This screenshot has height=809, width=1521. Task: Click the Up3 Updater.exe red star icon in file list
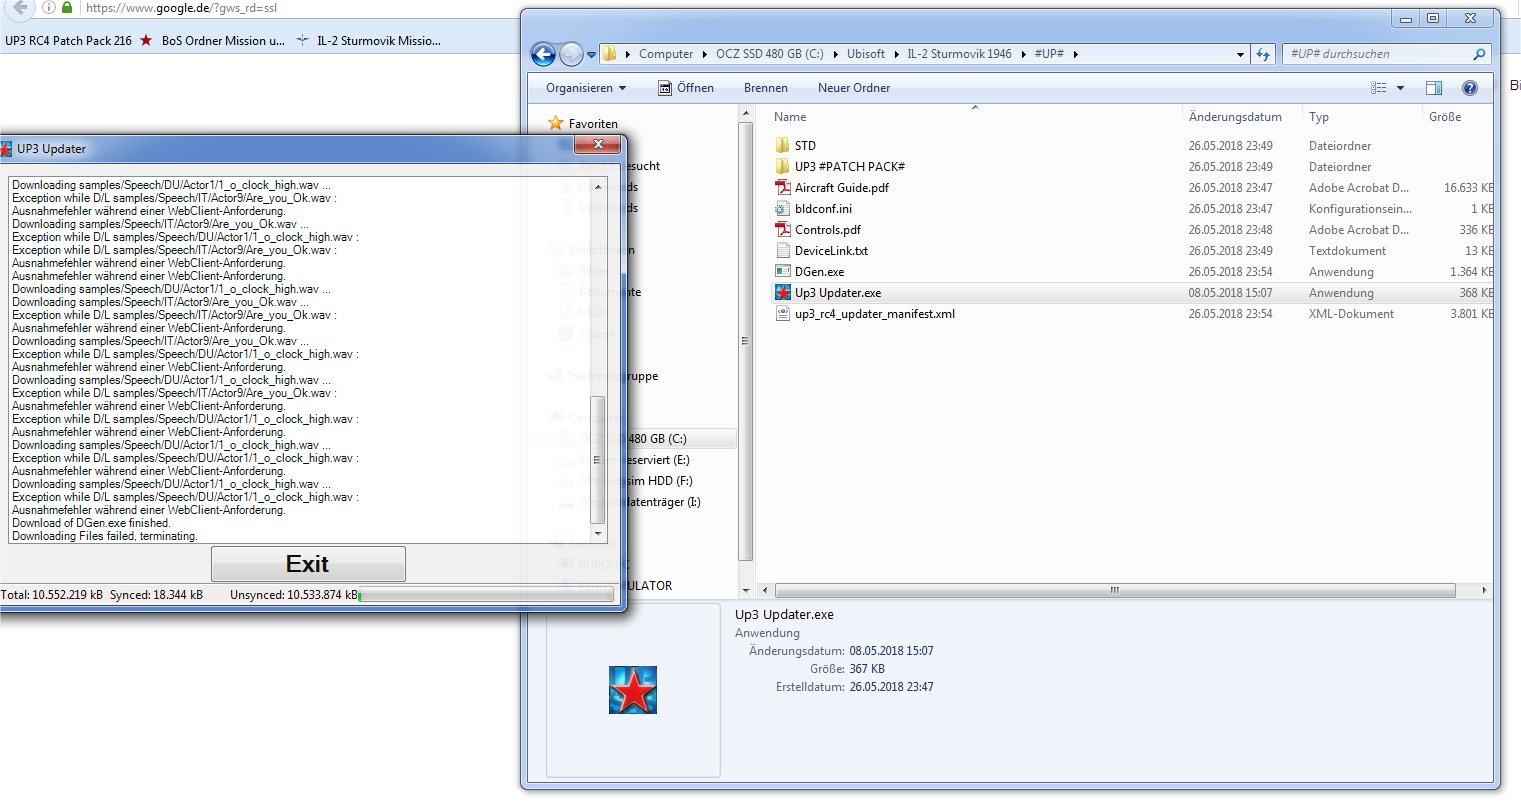pos(783,293)
